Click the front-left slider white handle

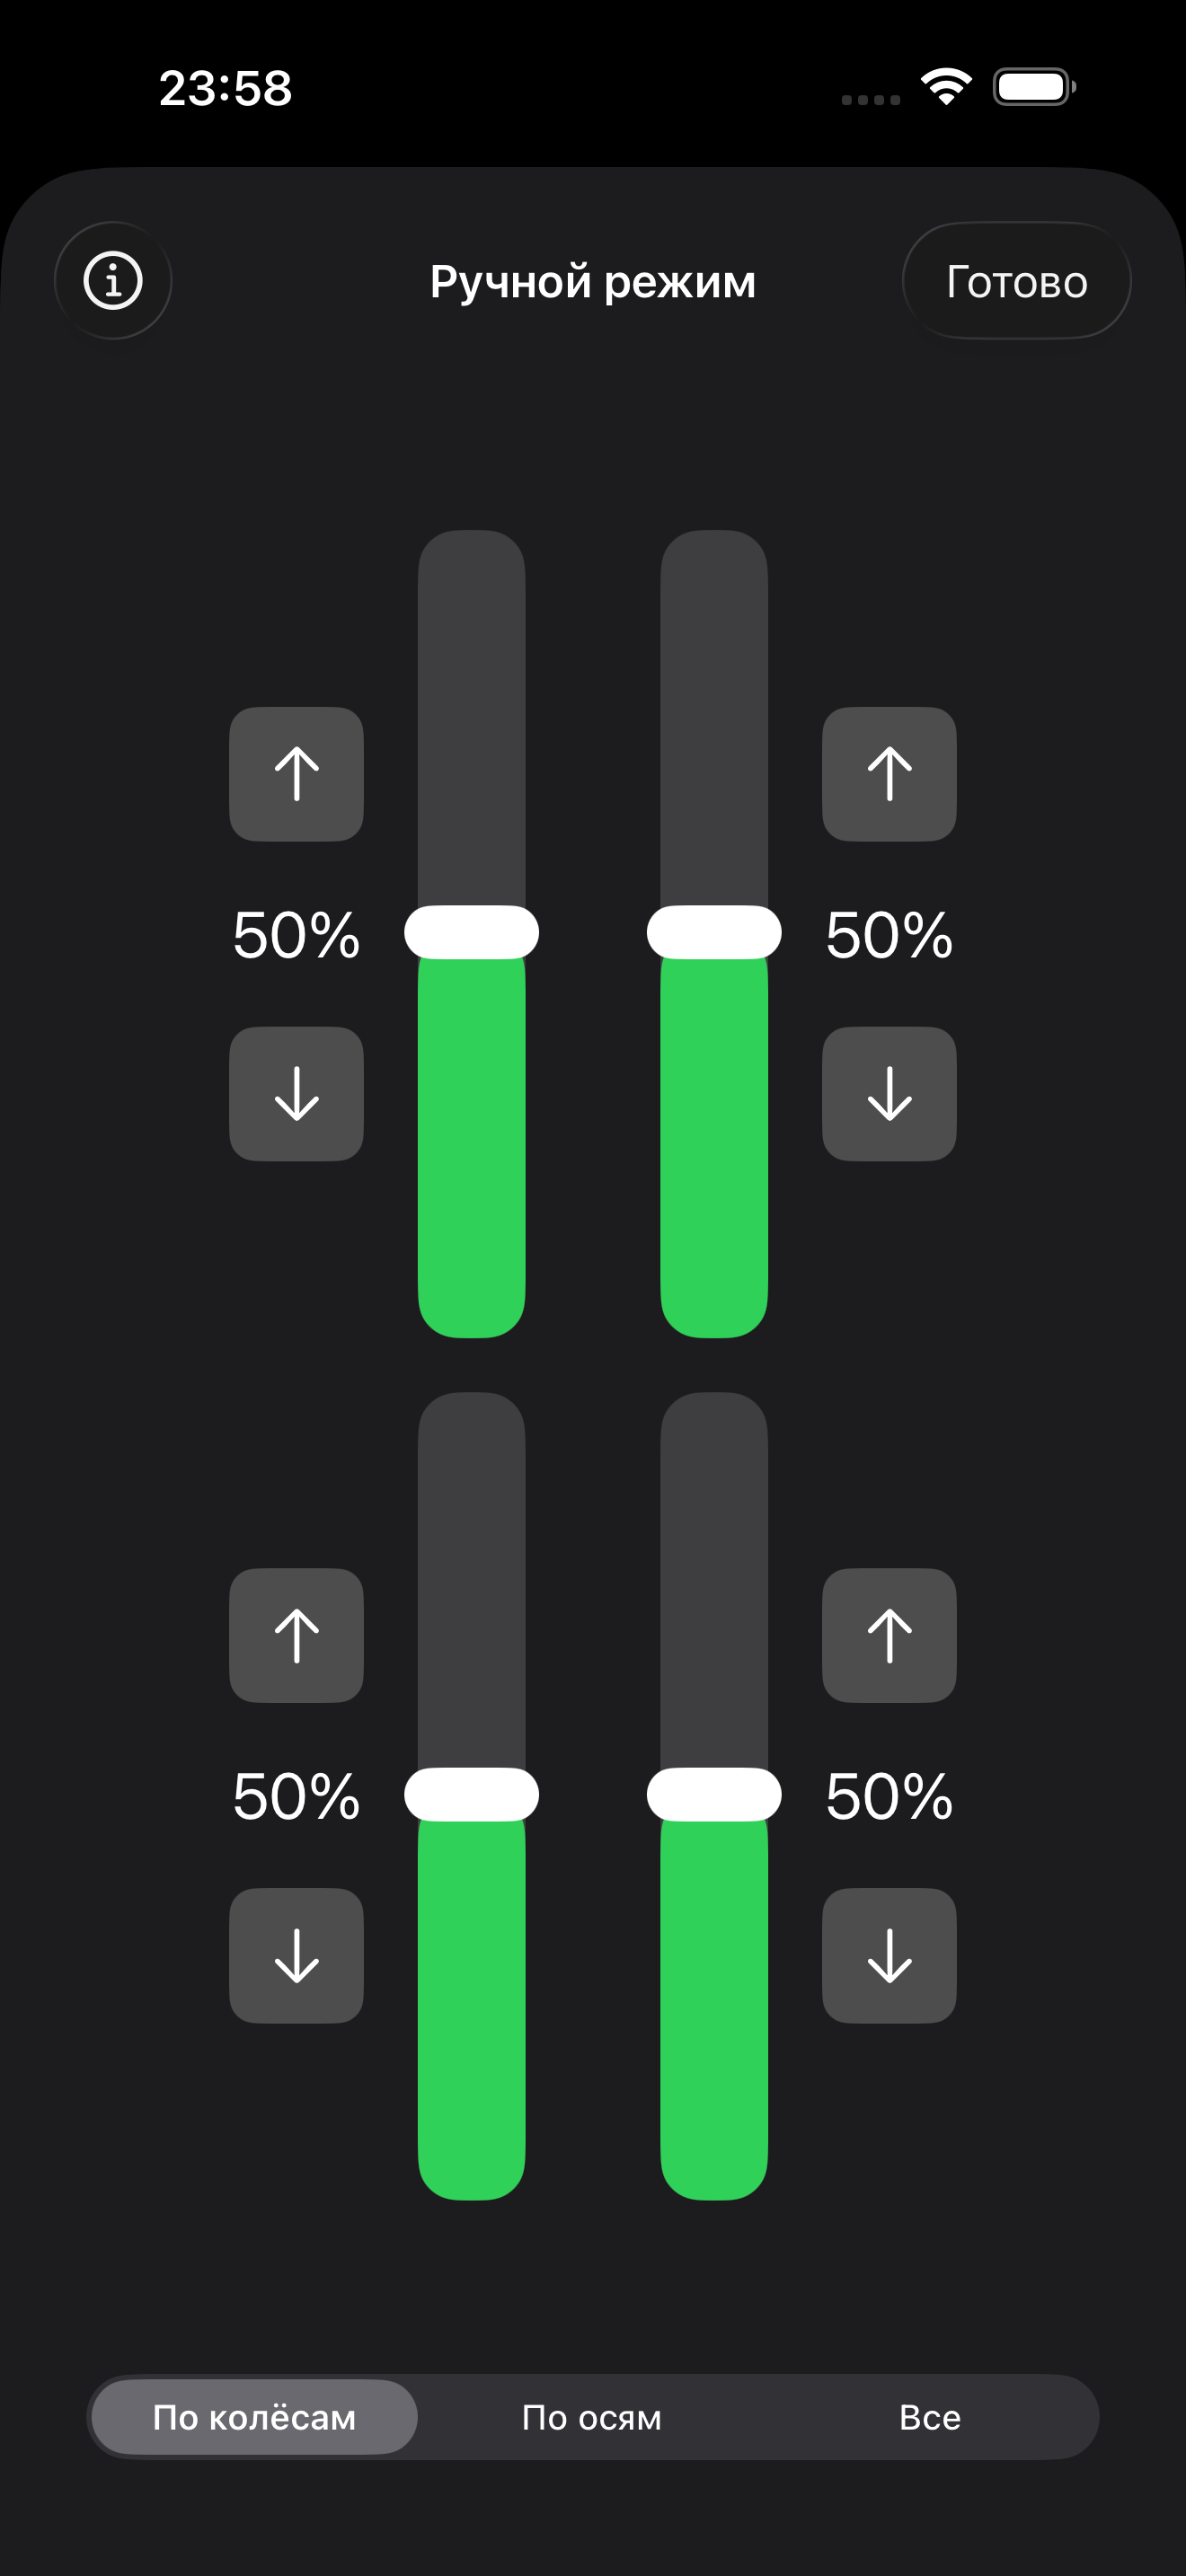pos(471,932)
